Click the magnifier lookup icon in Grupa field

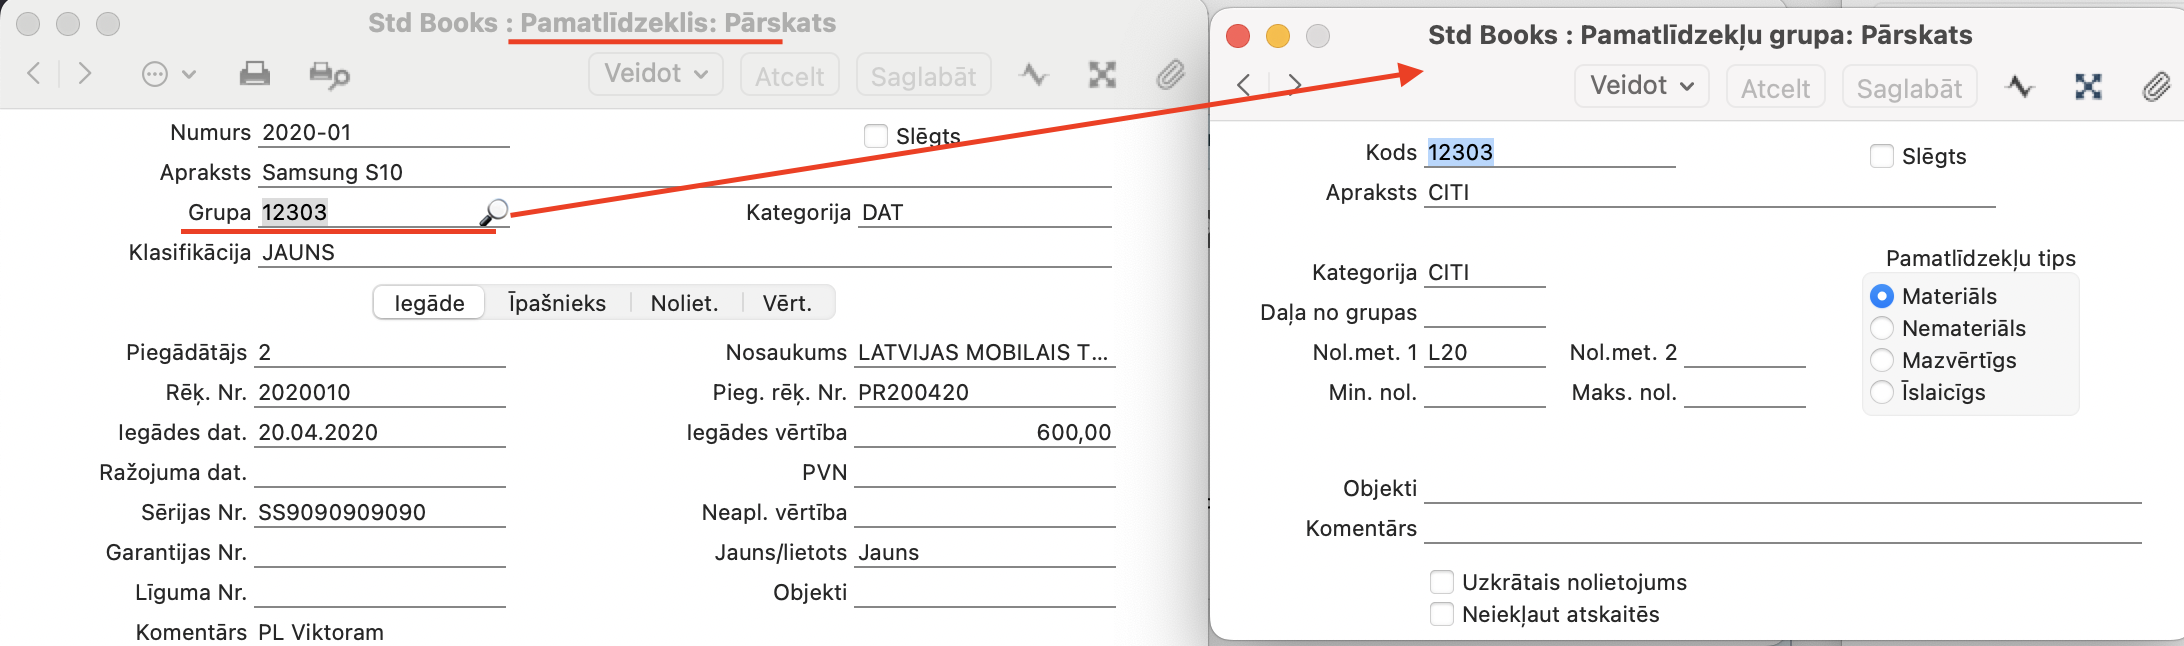[494, 212]
